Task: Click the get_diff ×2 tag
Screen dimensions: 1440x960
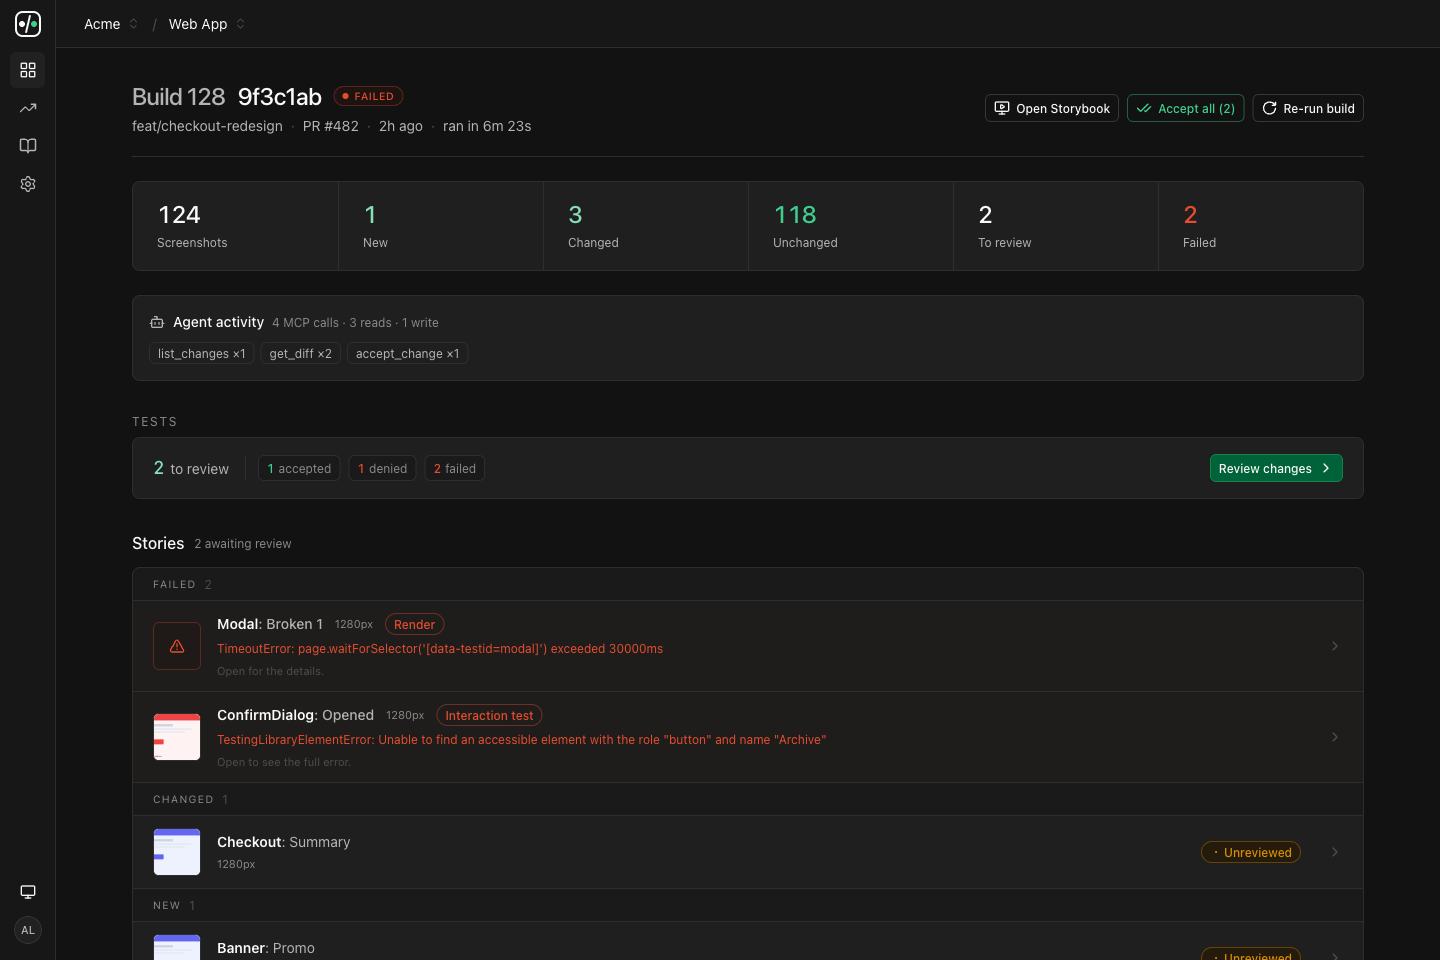Action: tap(300, 354)
